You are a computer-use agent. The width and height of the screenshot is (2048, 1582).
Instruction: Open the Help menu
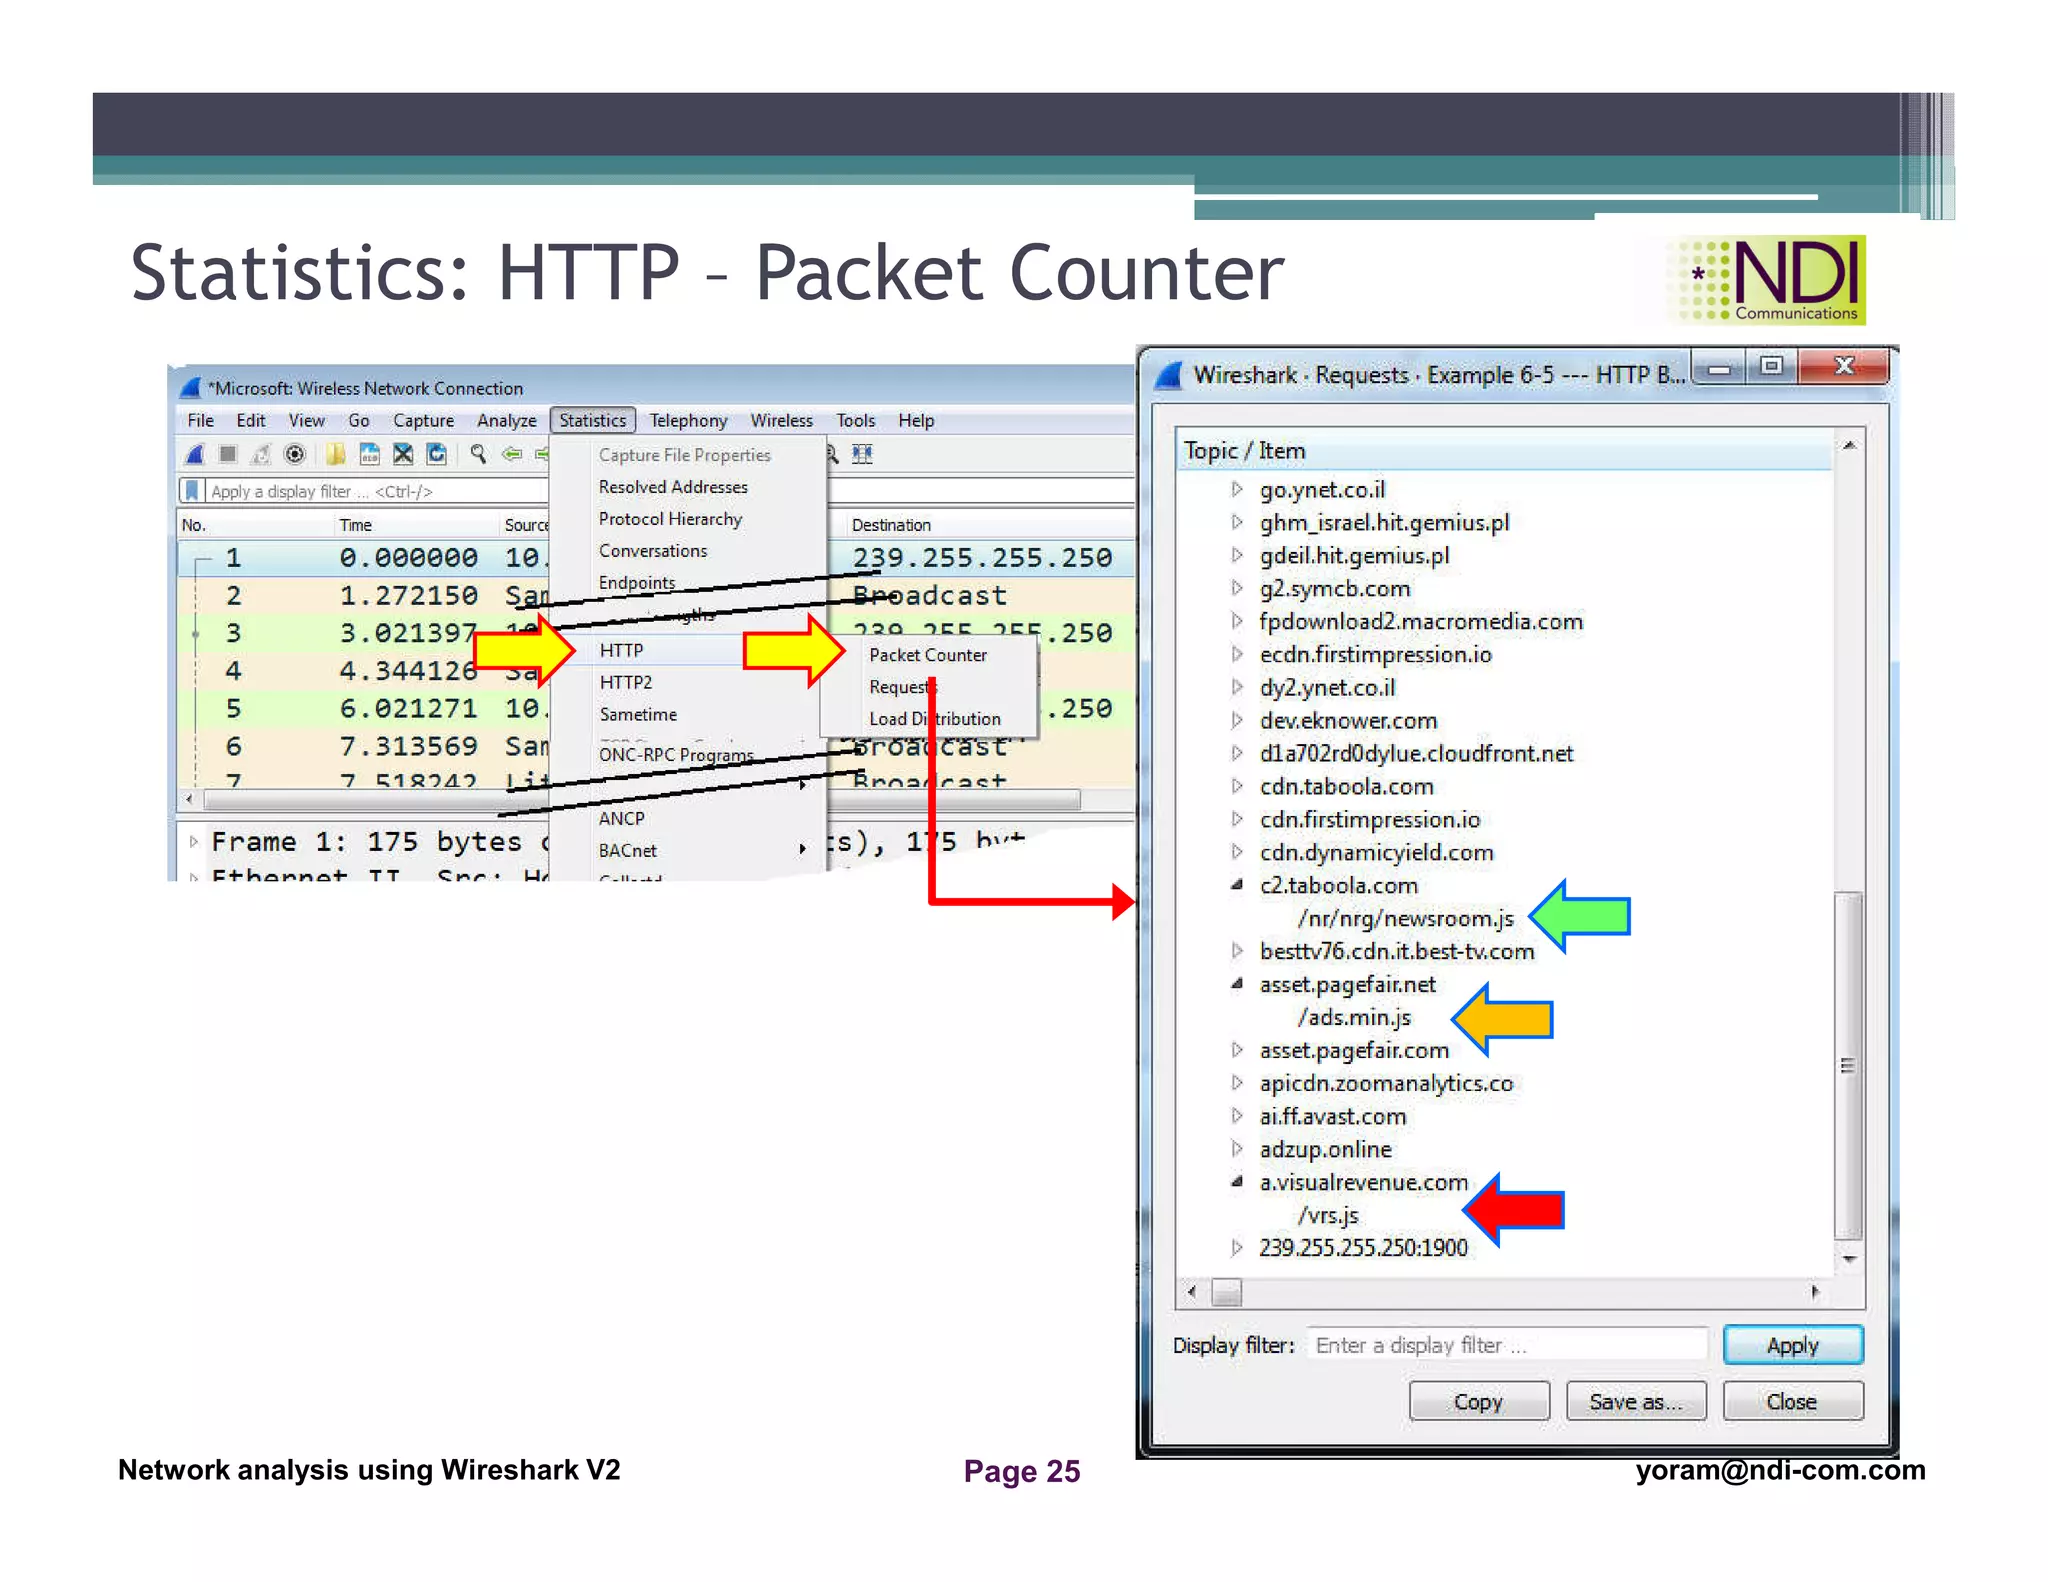tap(916, 421)
